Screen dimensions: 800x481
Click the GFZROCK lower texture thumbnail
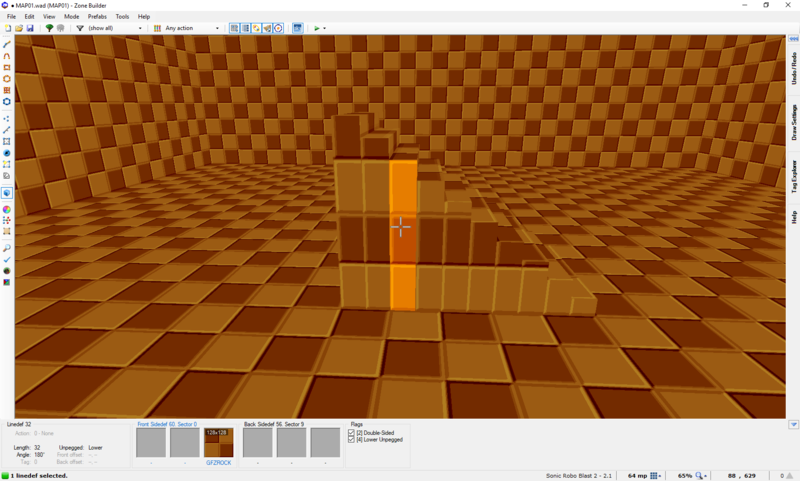pos(218,442)
